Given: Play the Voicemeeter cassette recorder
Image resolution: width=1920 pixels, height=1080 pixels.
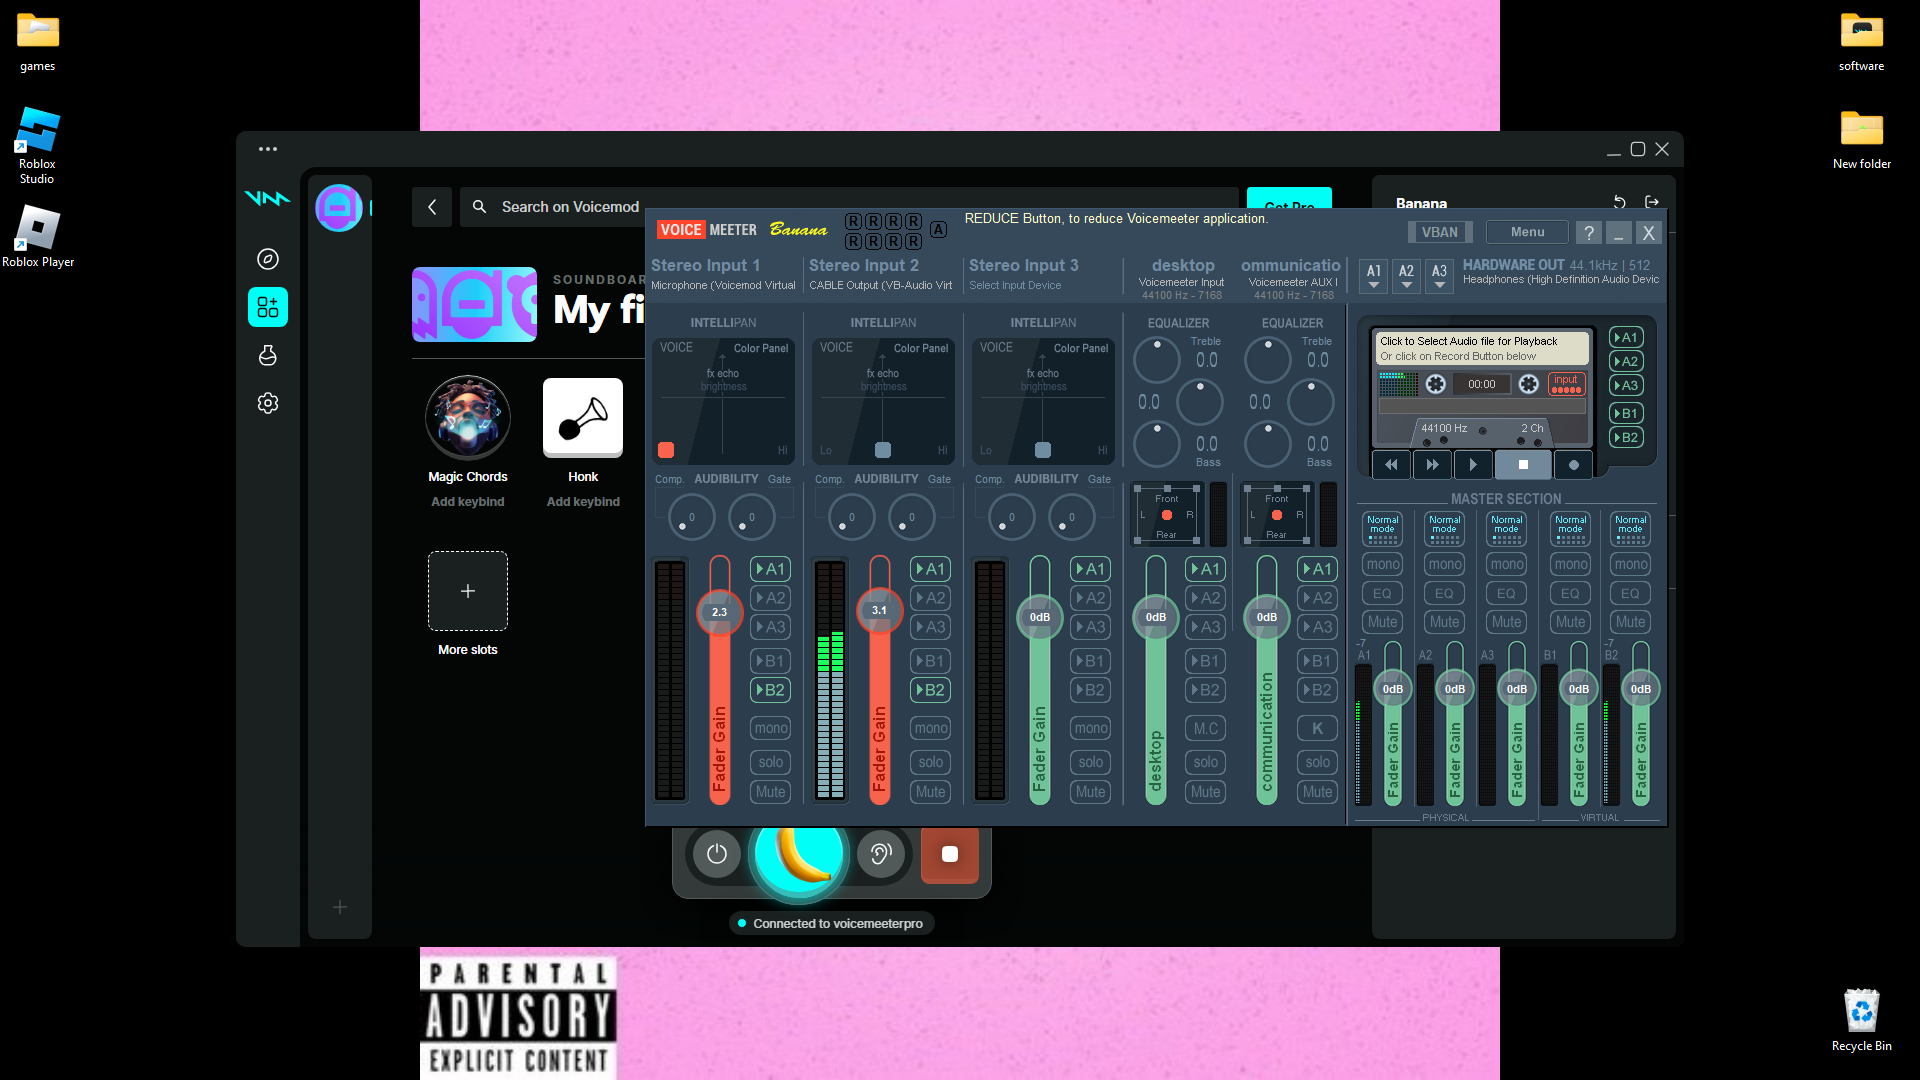Looking at the screenshot, I should [1473, 465].
